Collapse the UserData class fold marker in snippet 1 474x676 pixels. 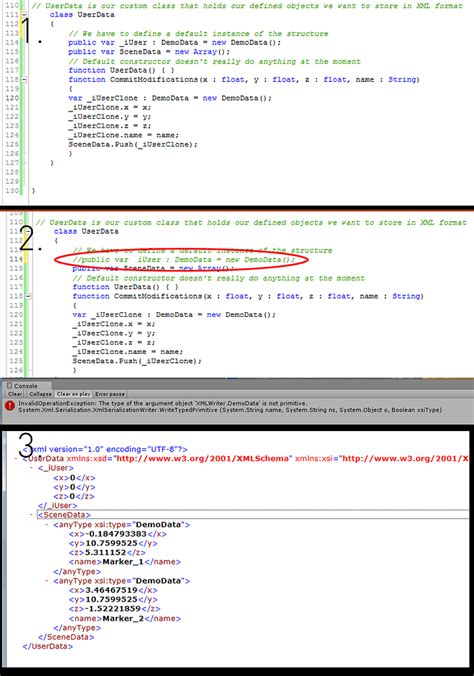[24, 15]
